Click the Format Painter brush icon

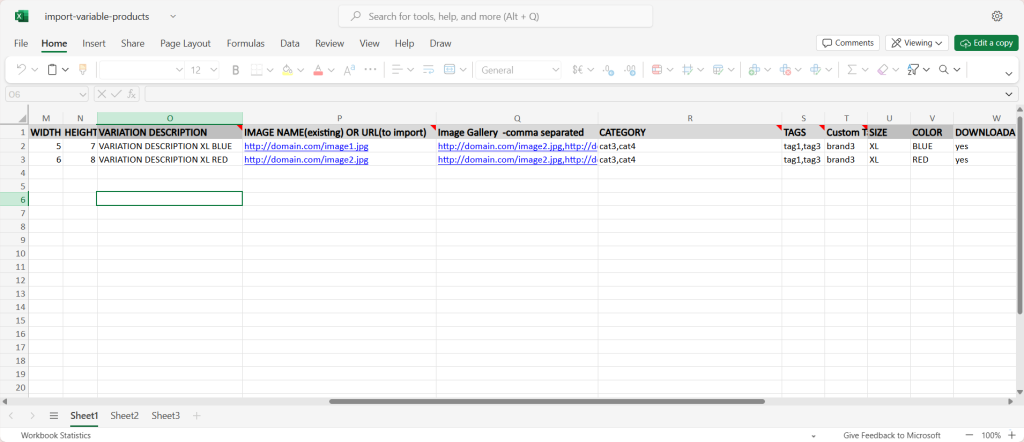pos(82,70)
